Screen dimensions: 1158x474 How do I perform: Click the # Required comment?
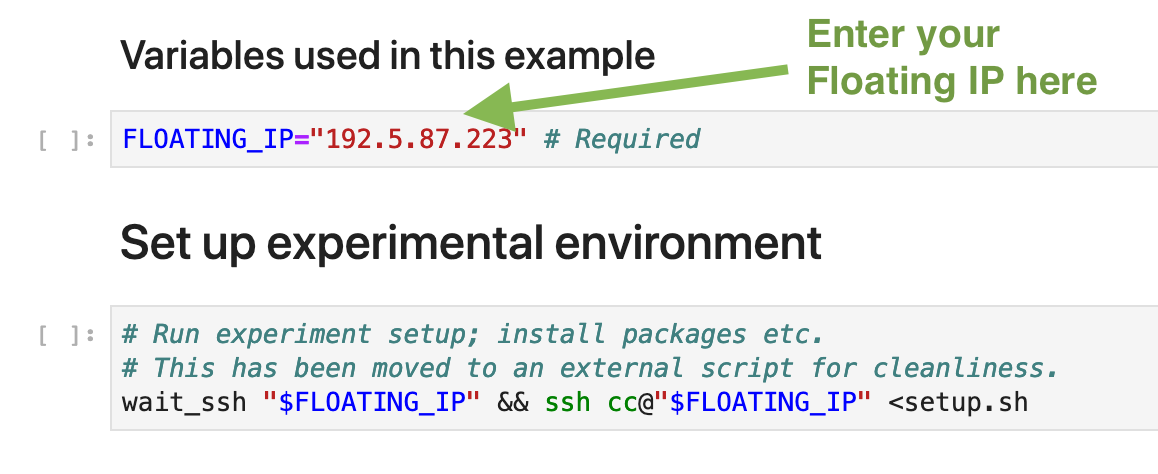[x=622, y=139]
